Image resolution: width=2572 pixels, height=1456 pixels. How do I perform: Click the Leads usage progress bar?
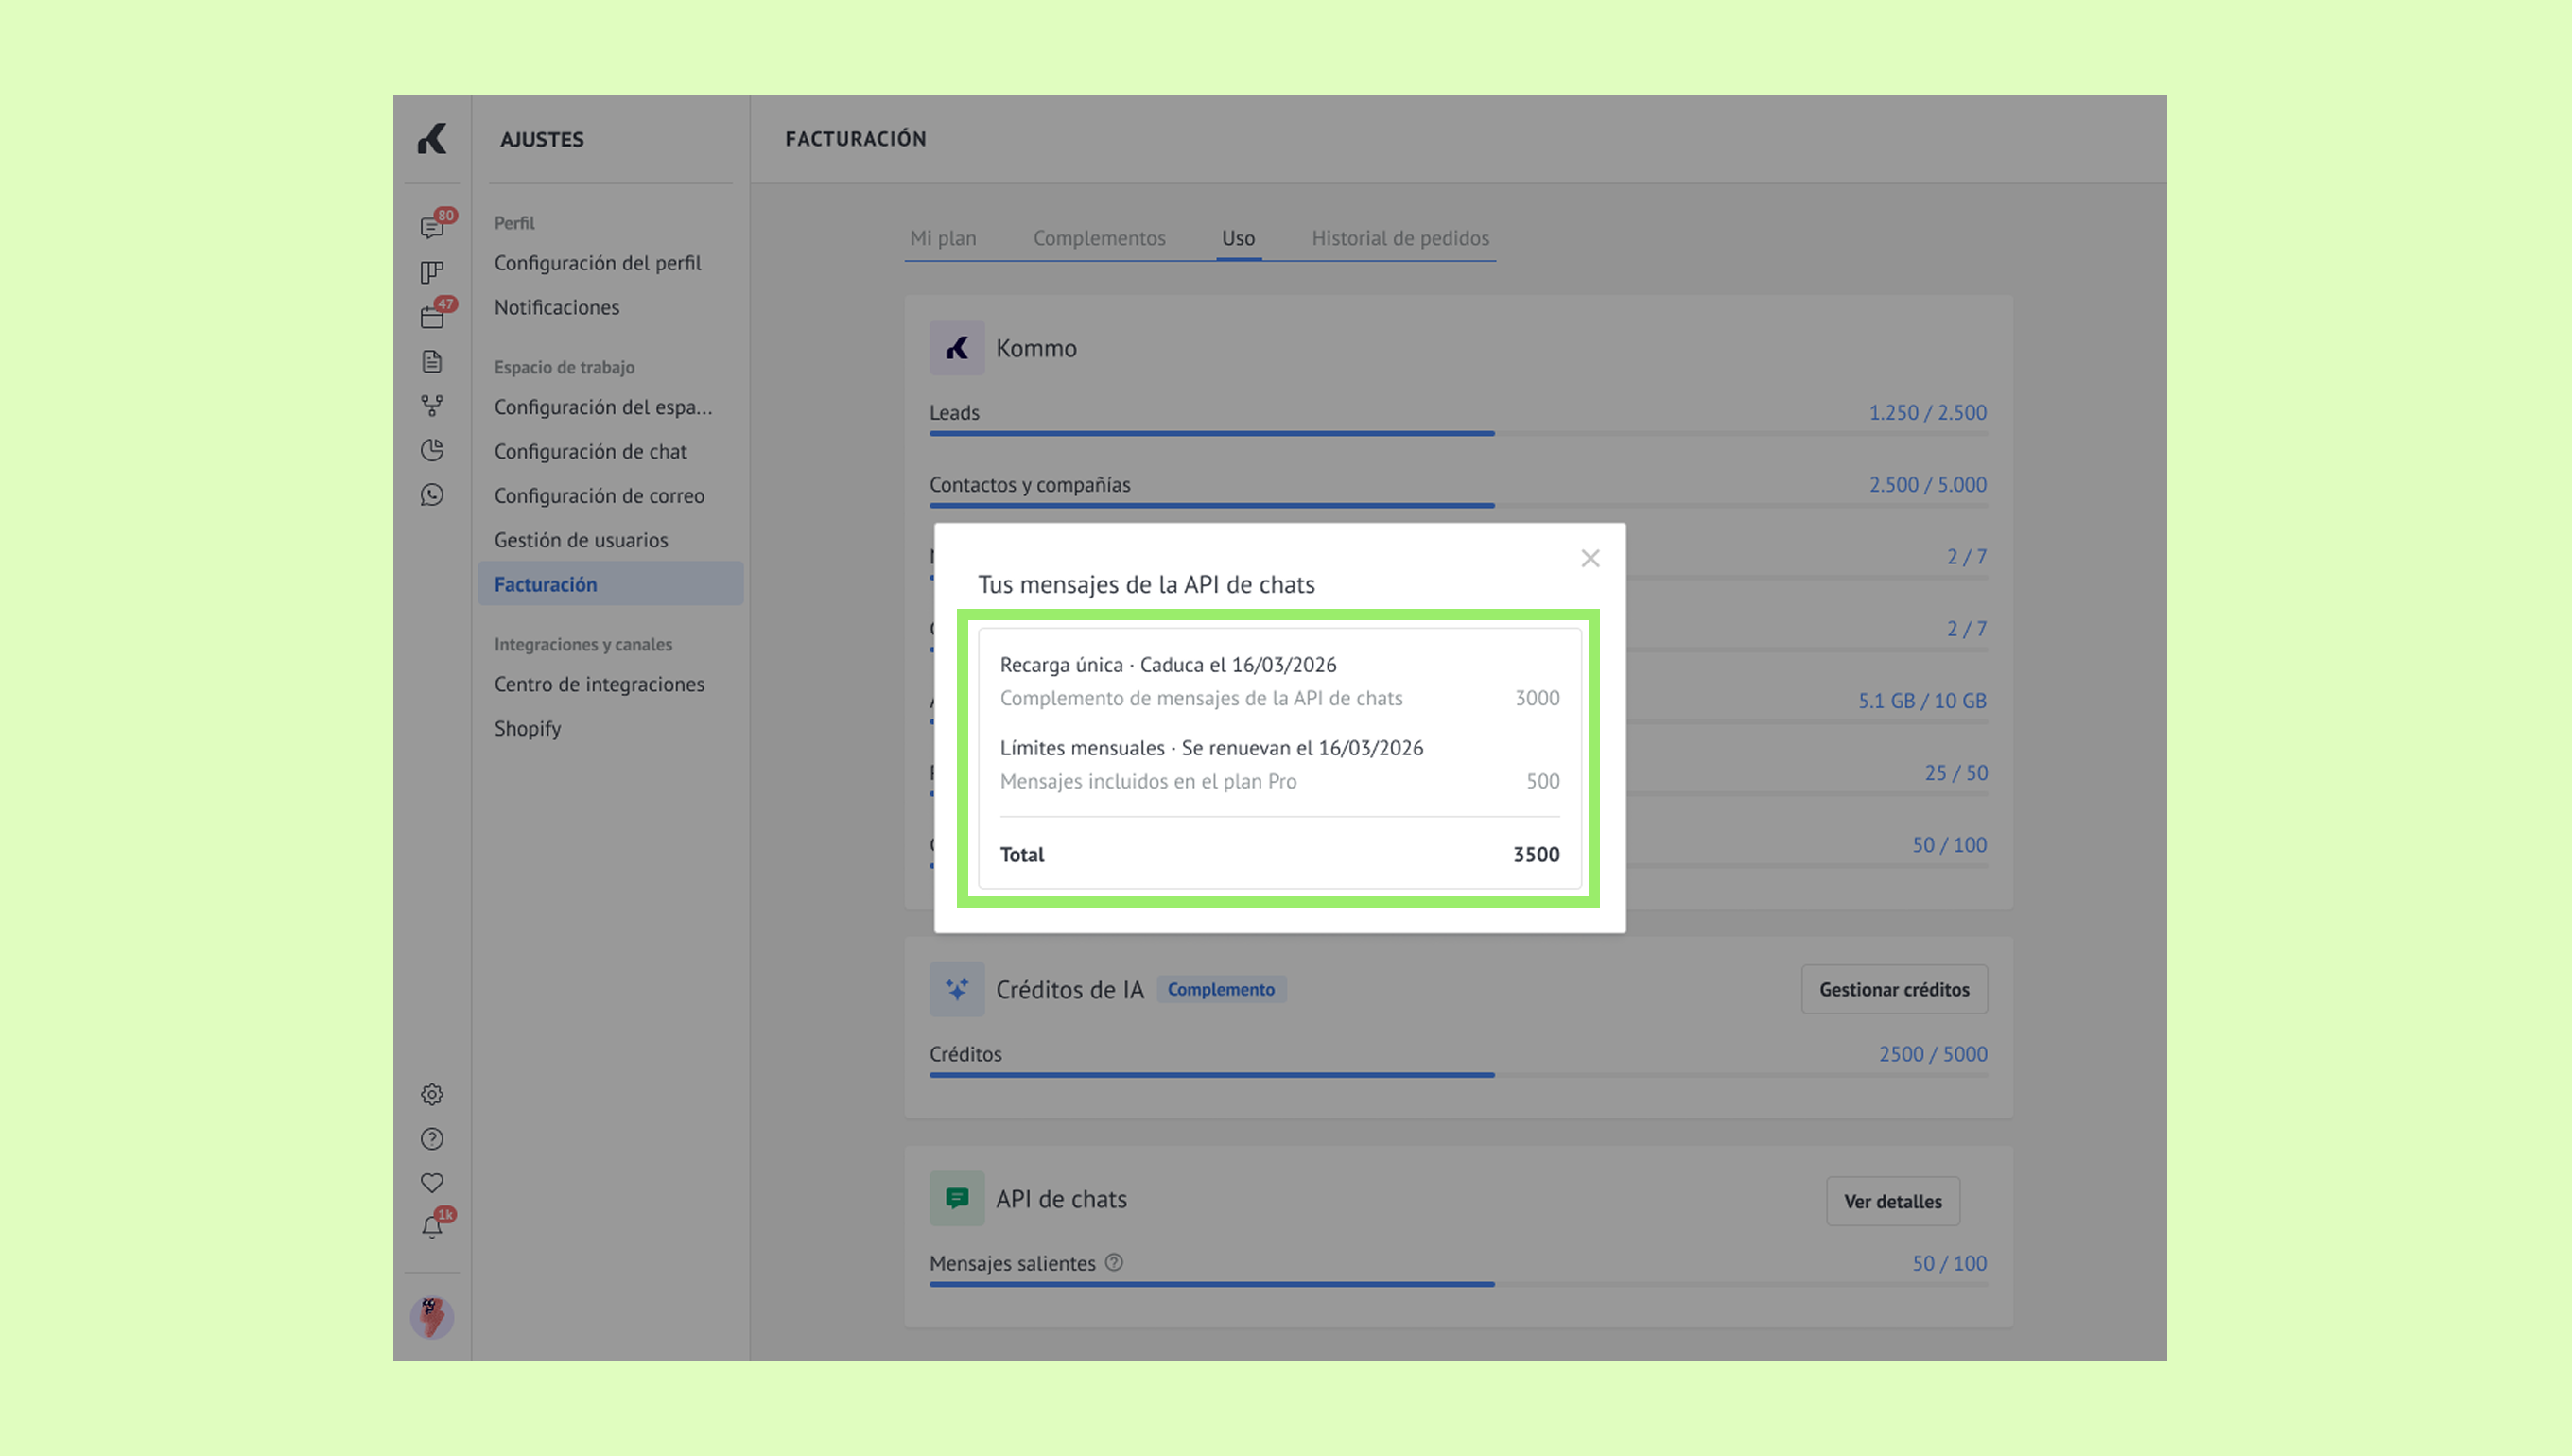[x=1458, y=434]
